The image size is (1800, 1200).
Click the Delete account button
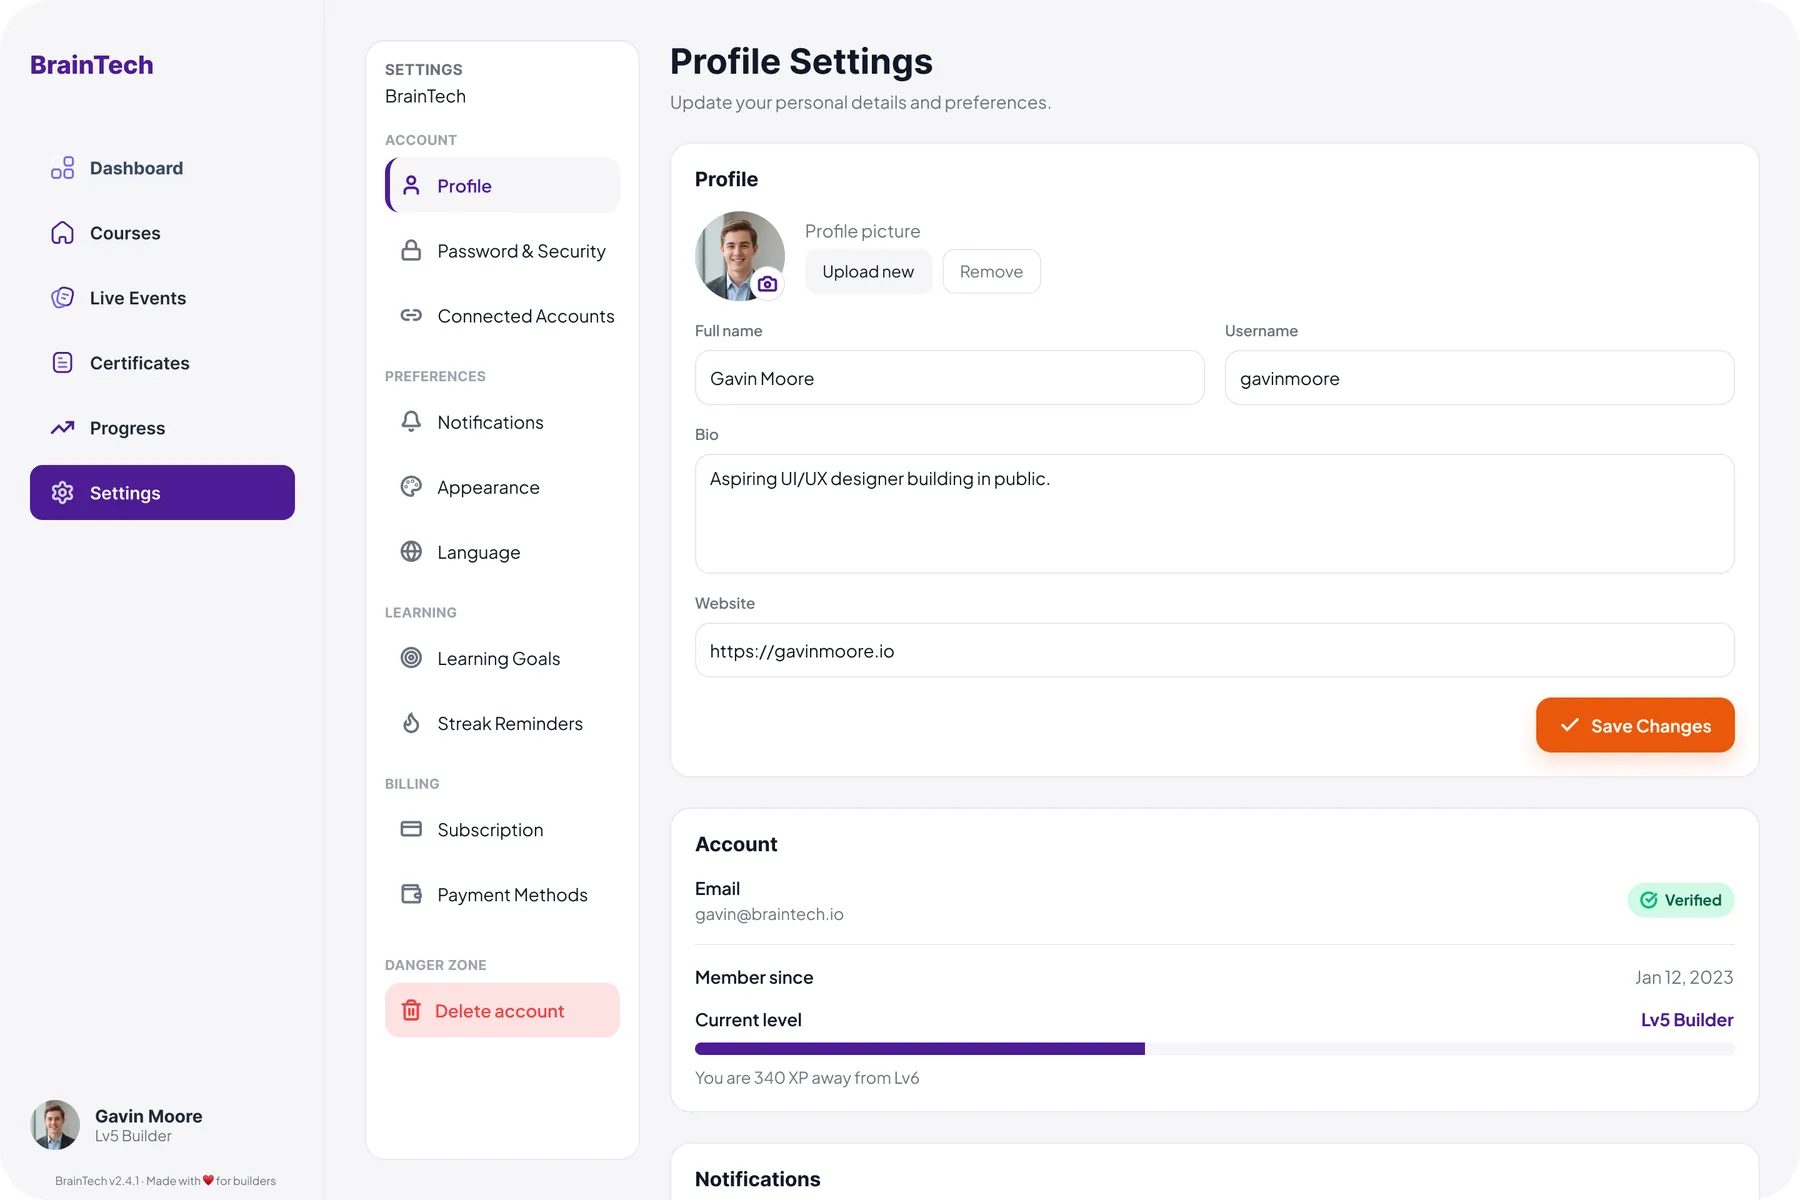pyautogui.click(x=502, y=1011)
